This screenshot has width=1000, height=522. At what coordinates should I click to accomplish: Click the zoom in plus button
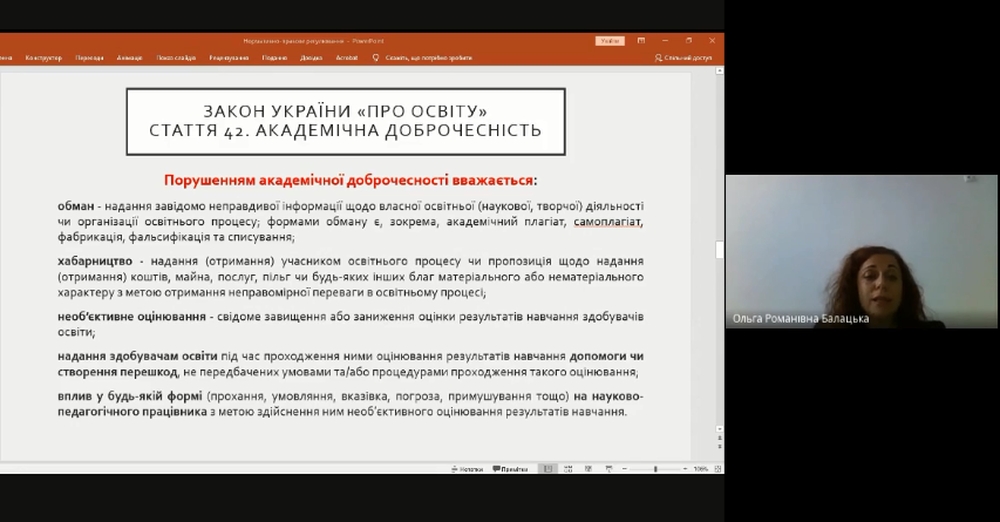pyautogui.click(x=685, y=469)
